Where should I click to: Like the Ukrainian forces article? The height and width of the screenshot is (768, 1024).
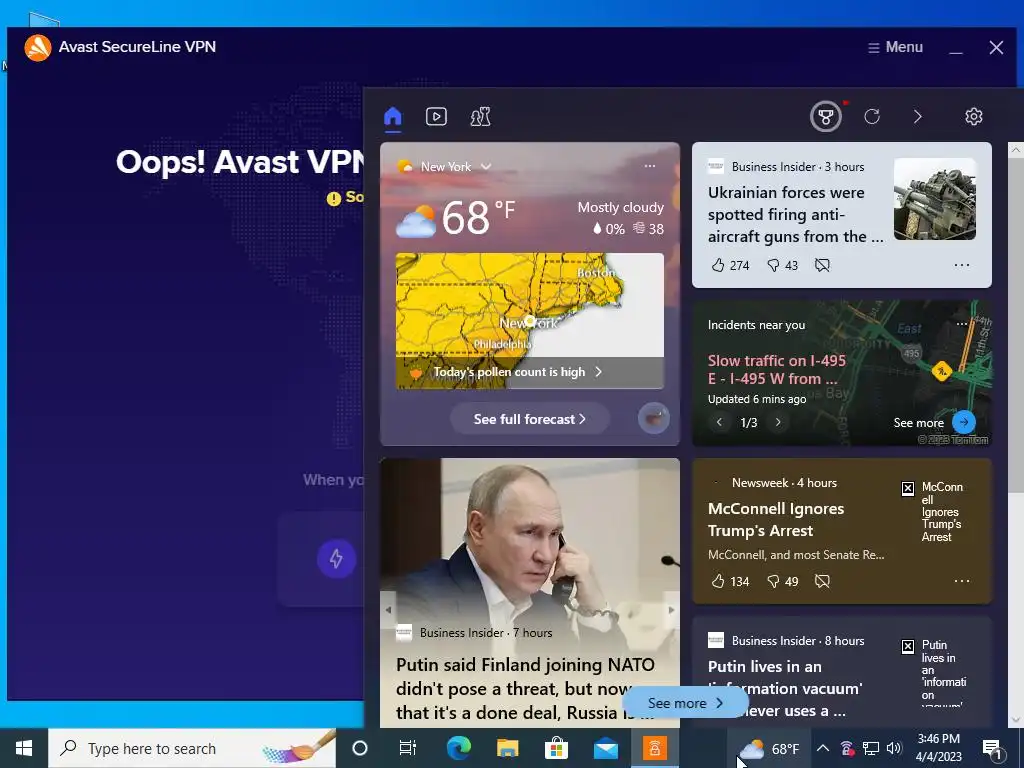(x=730, y=265)
